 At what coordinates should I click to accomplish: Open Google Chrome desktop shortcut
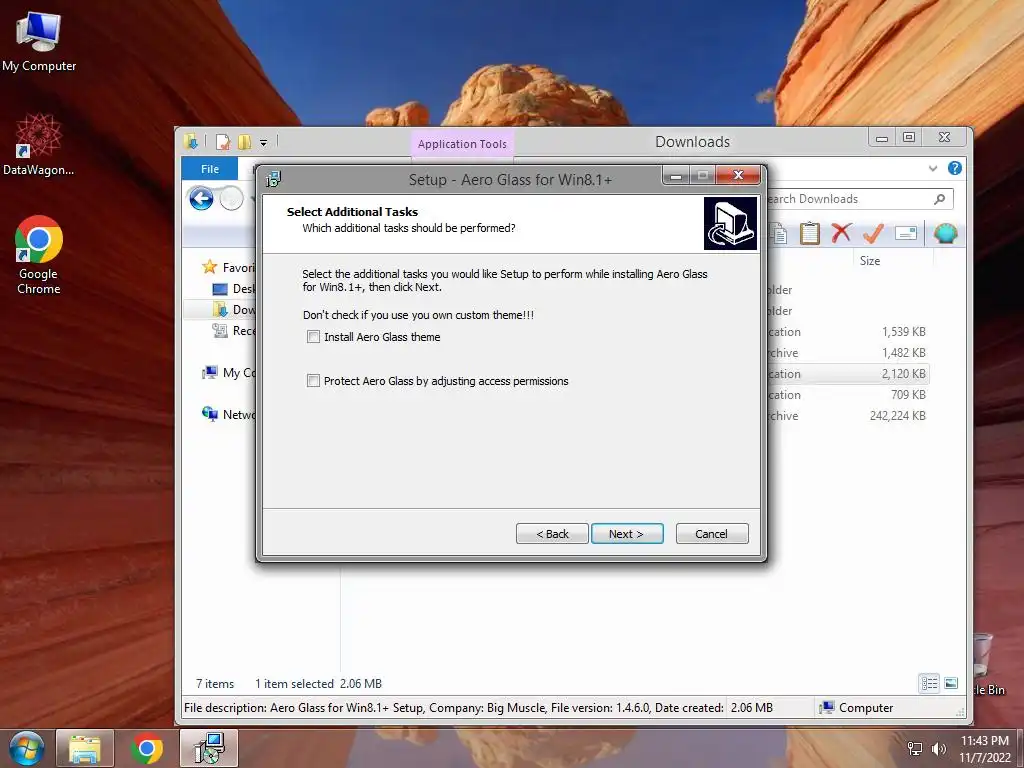tap(39, 255)
